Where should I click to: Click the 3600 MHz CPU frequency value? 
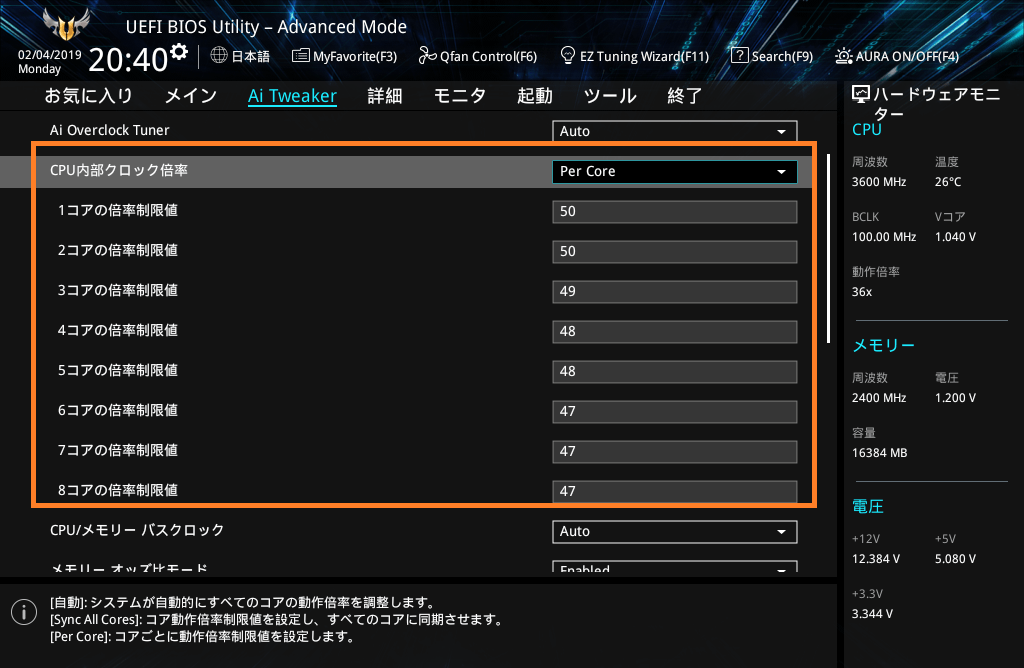click(x=879, y=182)
